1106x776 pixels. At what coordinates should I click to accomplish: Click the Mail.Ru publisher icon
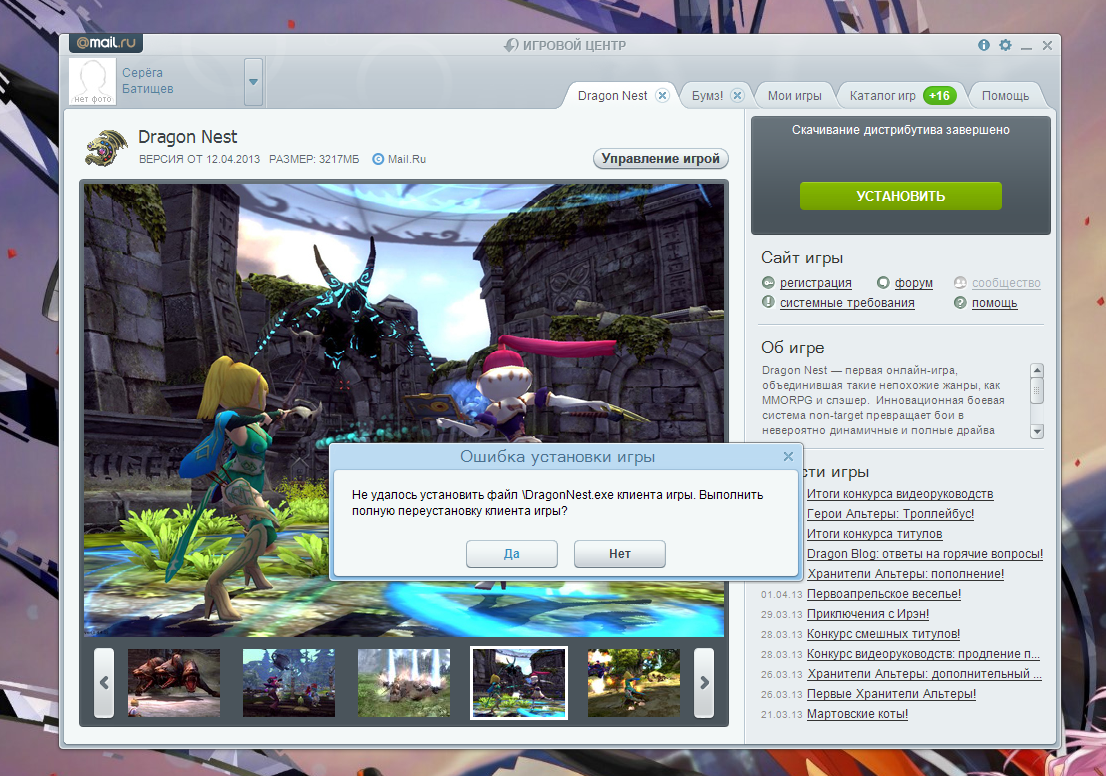[378, 159]
